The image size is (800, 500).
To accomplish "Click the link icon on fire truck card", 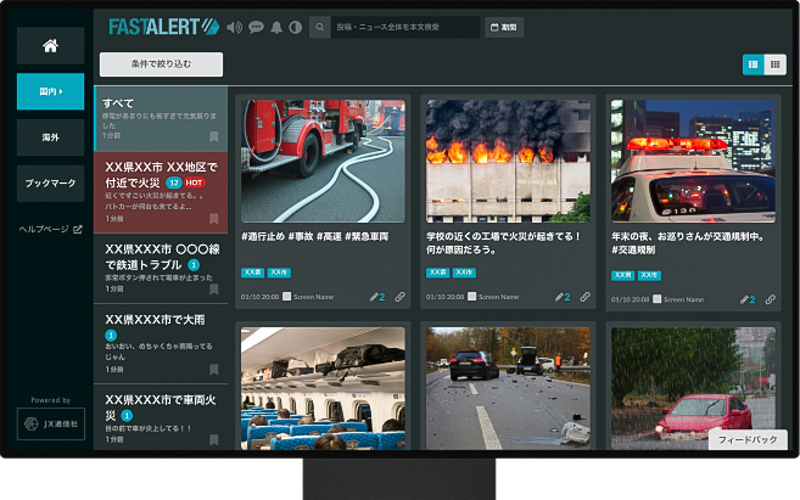I will click(x=400, y=297).
